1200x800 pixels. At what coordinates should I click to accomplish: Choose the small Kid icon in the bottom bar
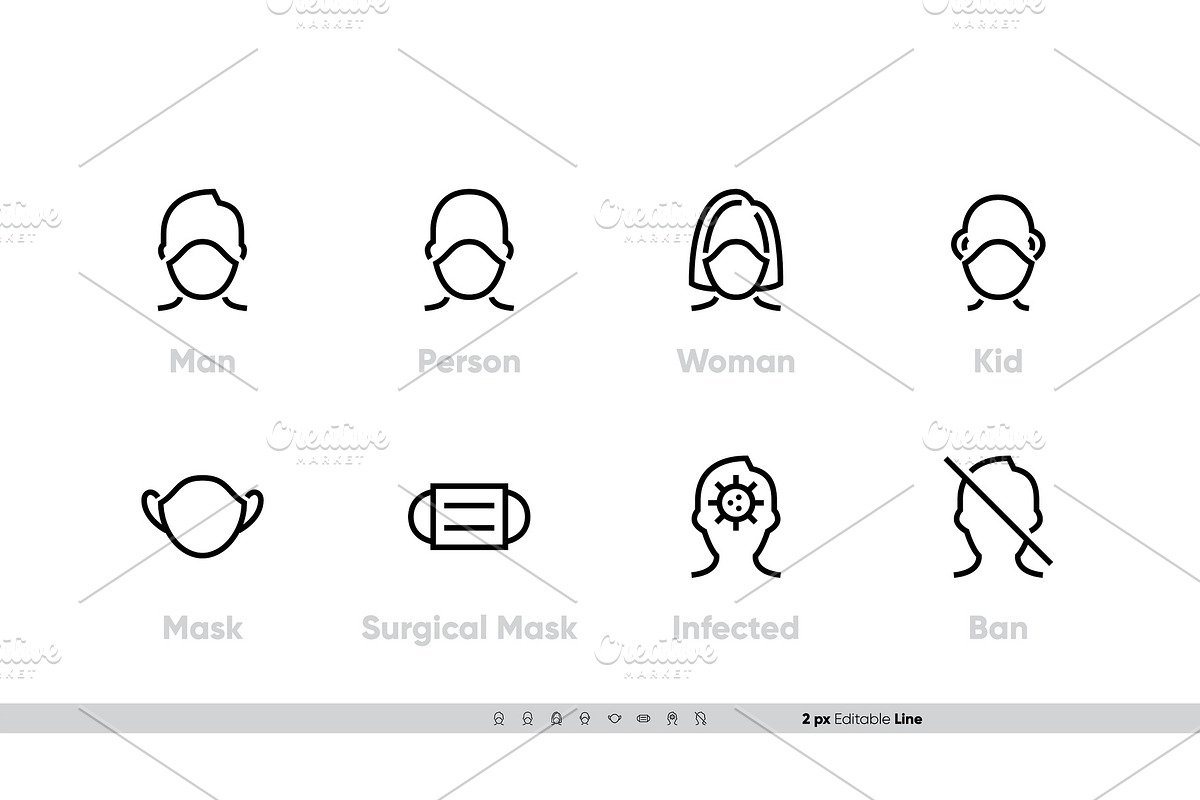(x=585, y=718)
